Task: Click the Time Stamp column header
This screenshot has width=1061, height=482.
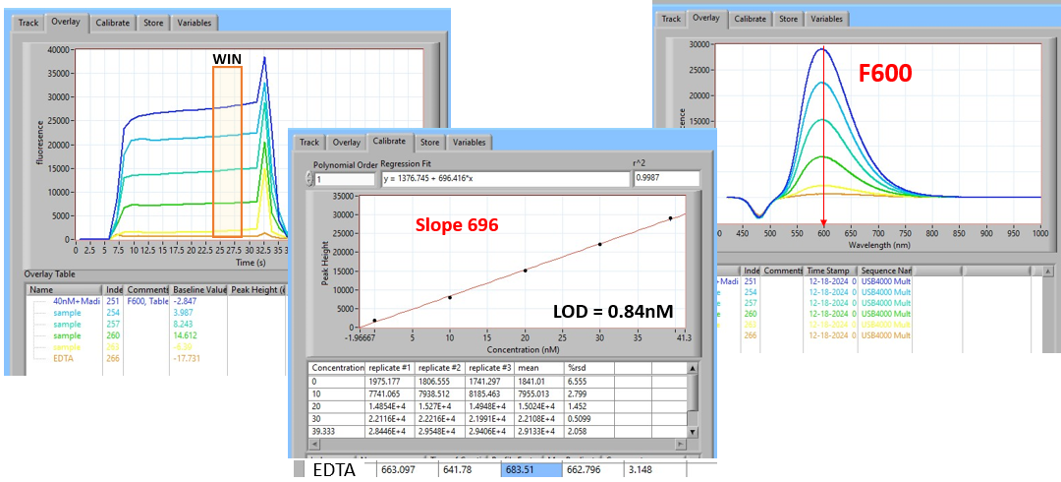Action: coord(837,270)
